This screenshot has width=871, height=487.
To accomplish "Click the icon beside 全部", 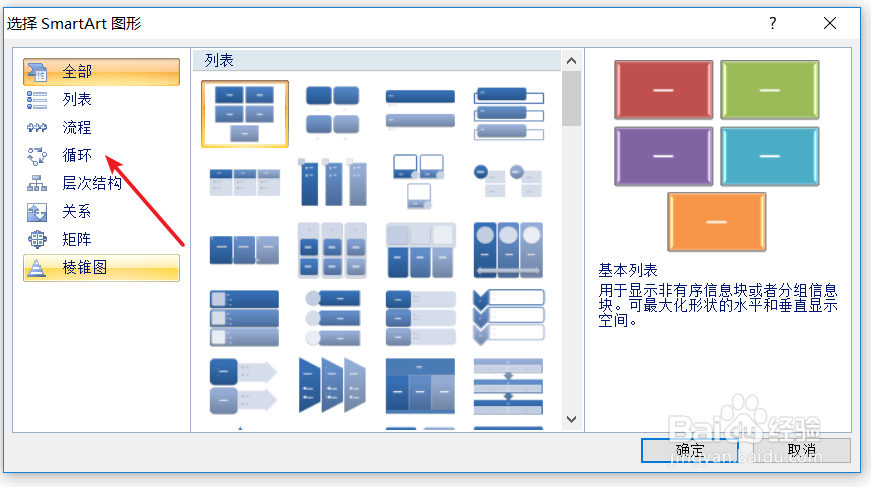I will (38, 72).
